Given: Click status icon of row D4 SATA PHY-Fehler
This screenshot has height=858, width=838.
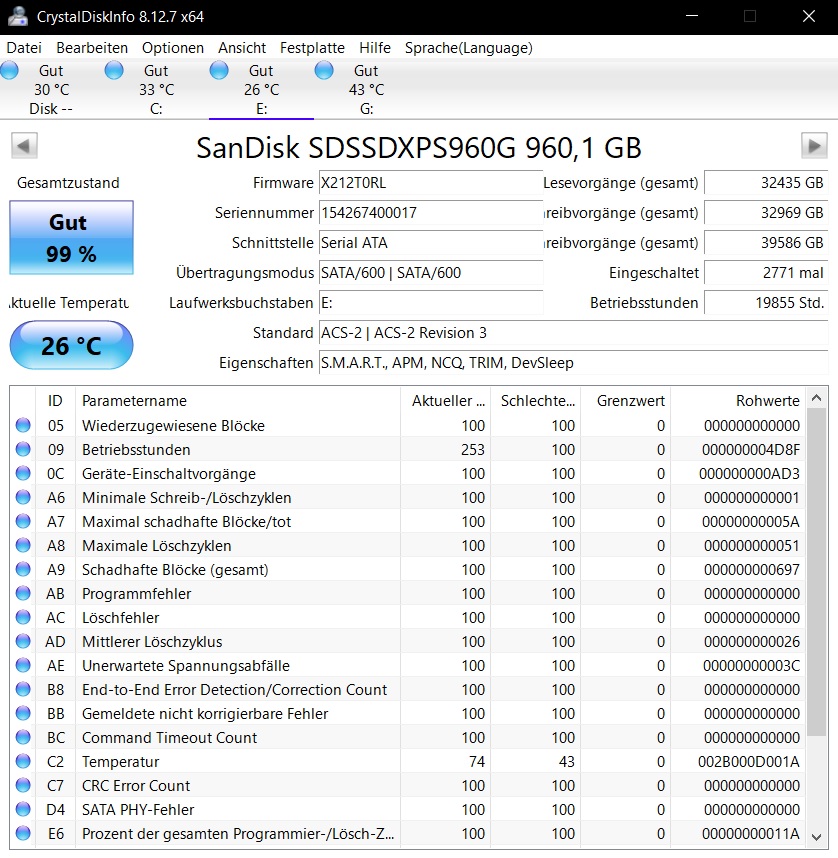Looking at the screenshot, I should click(23, 809).
